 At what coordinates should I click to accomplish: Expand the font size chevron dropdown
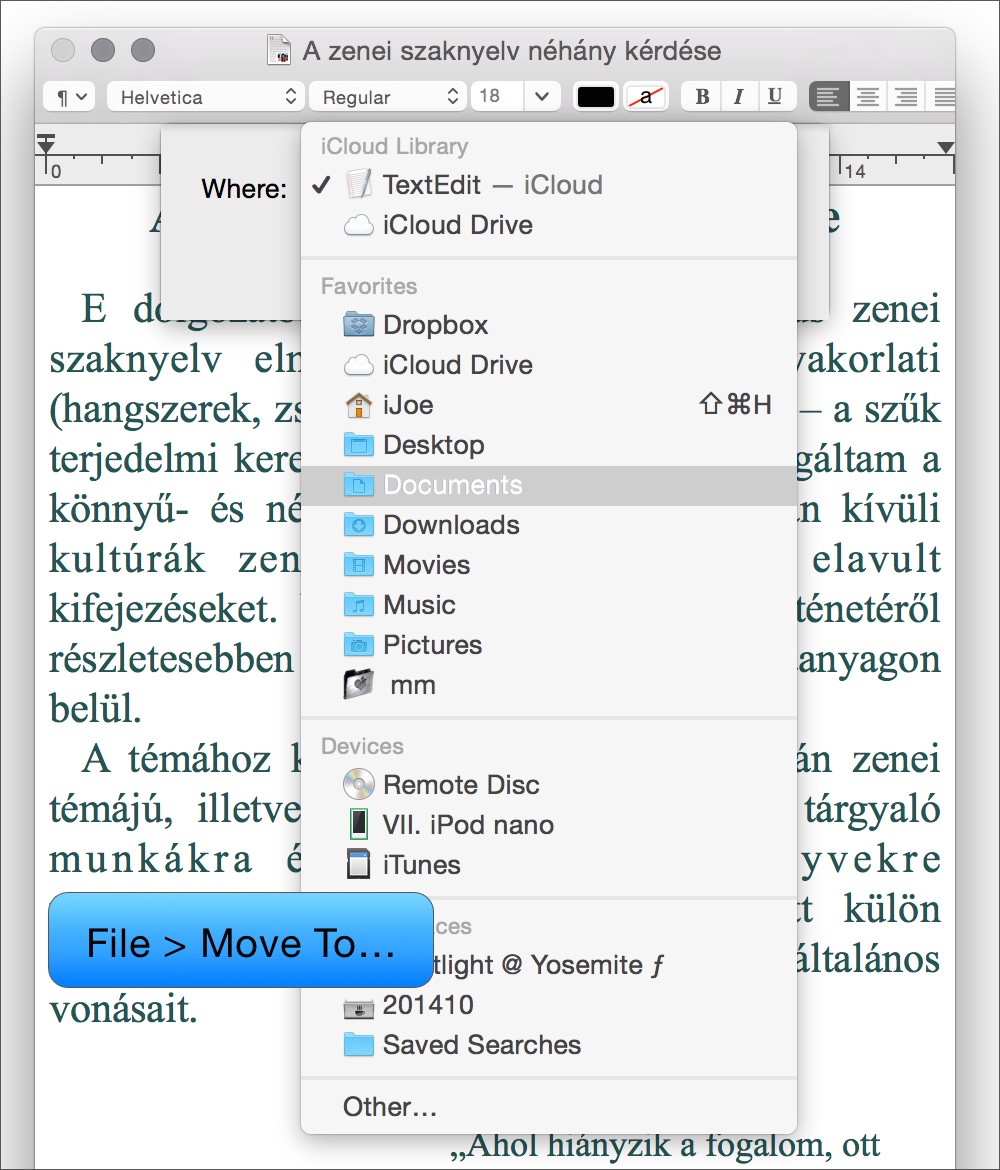click(543, 97)
